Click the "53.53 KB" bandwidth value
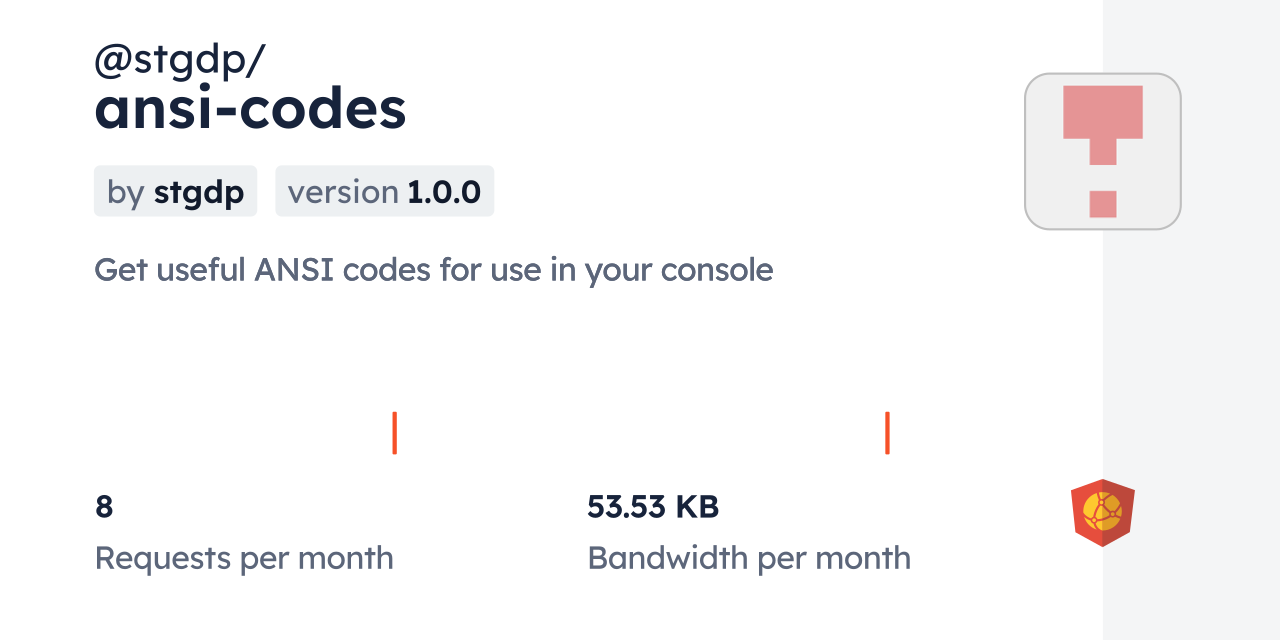This screenshot has width=1280, height=640. [653, 507]
